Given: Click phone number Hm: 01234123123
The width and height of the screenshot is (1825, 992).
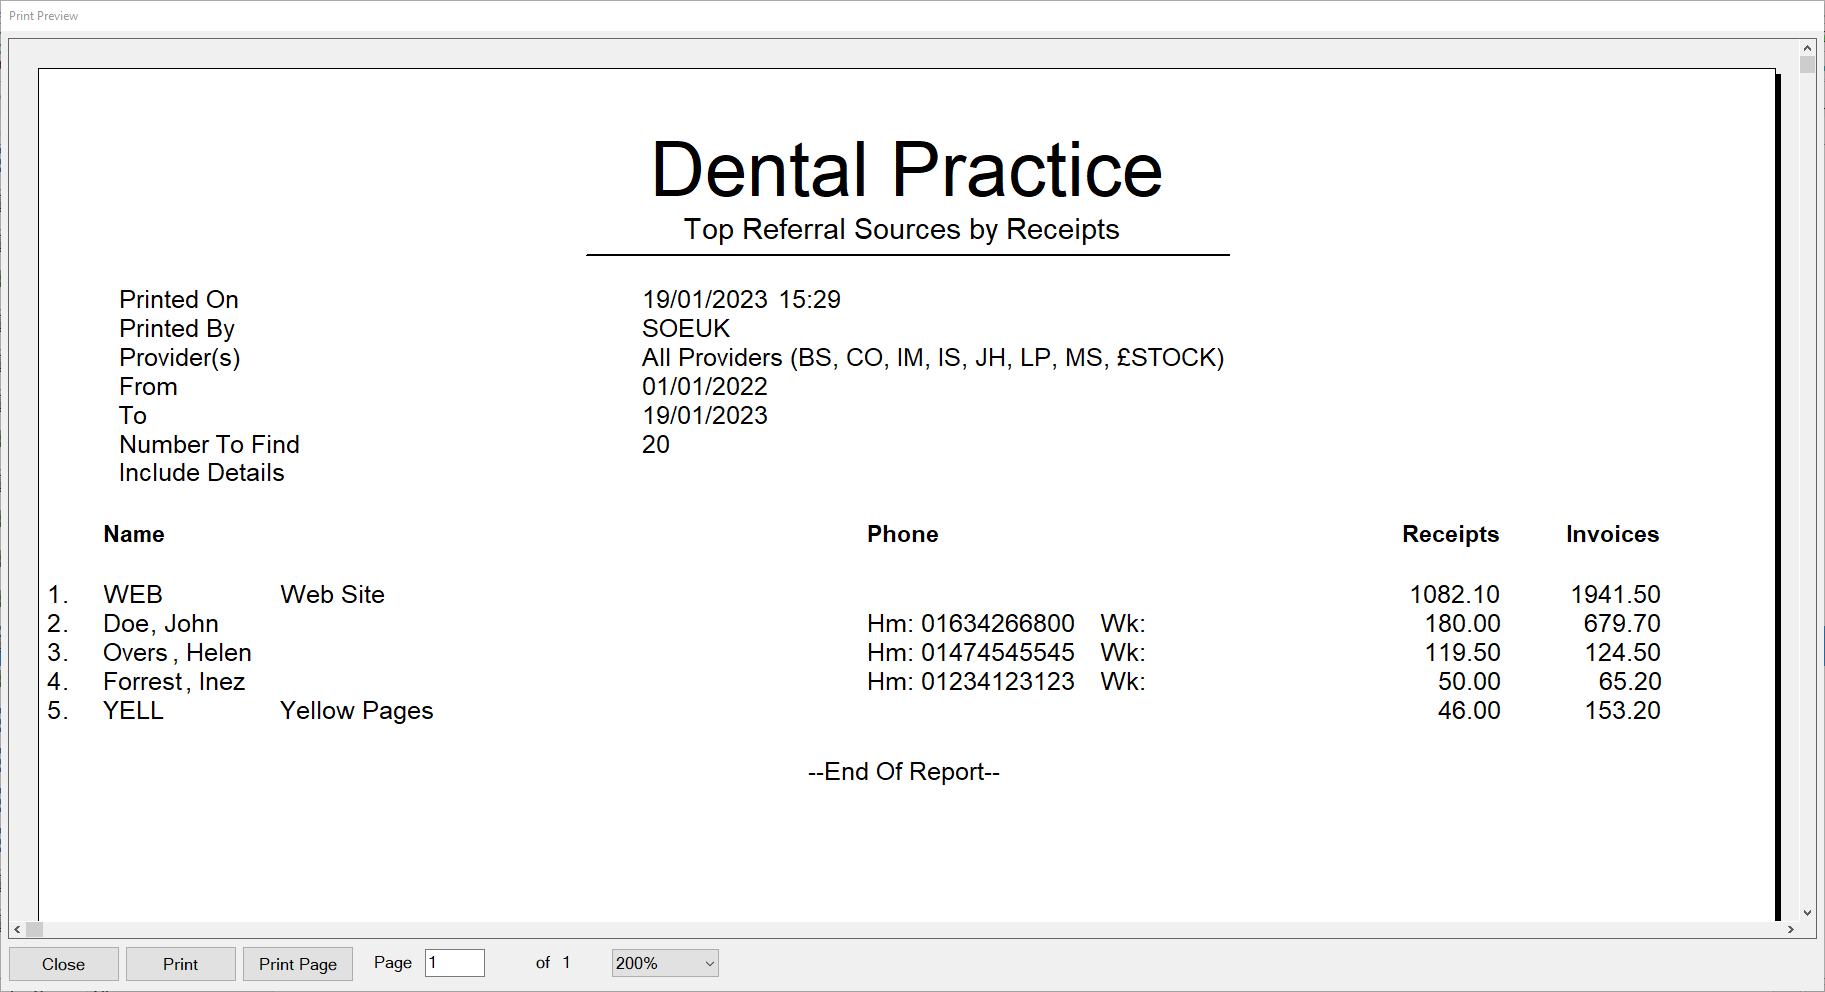Looking at the screenshot, I should pyautogui.click(x=971, y=681).
